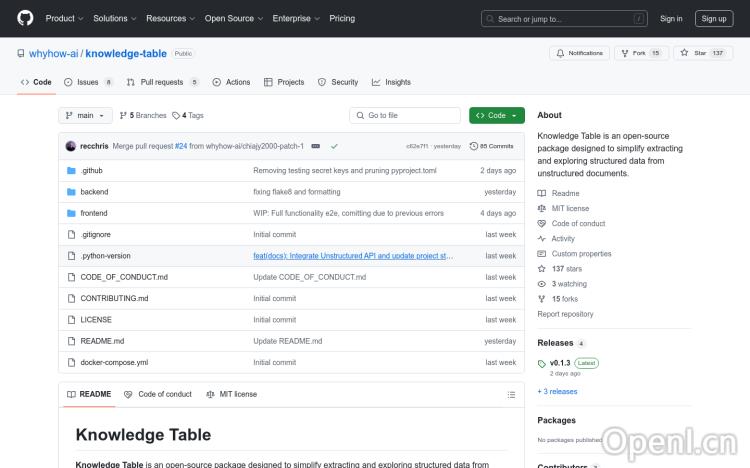Expand the Enterprise menu
This screenshot has width=750, height=468.
(x=296, y=18)
